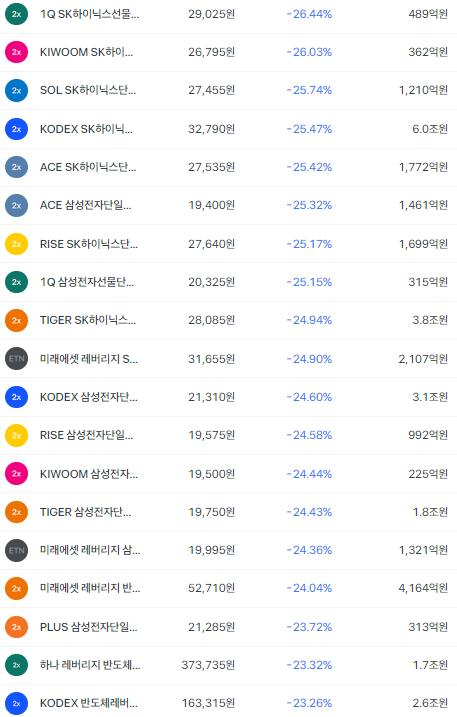
Task: Click the 2x icon for 하나 레버리지 반도체
Action: click(x=16, y=665)
